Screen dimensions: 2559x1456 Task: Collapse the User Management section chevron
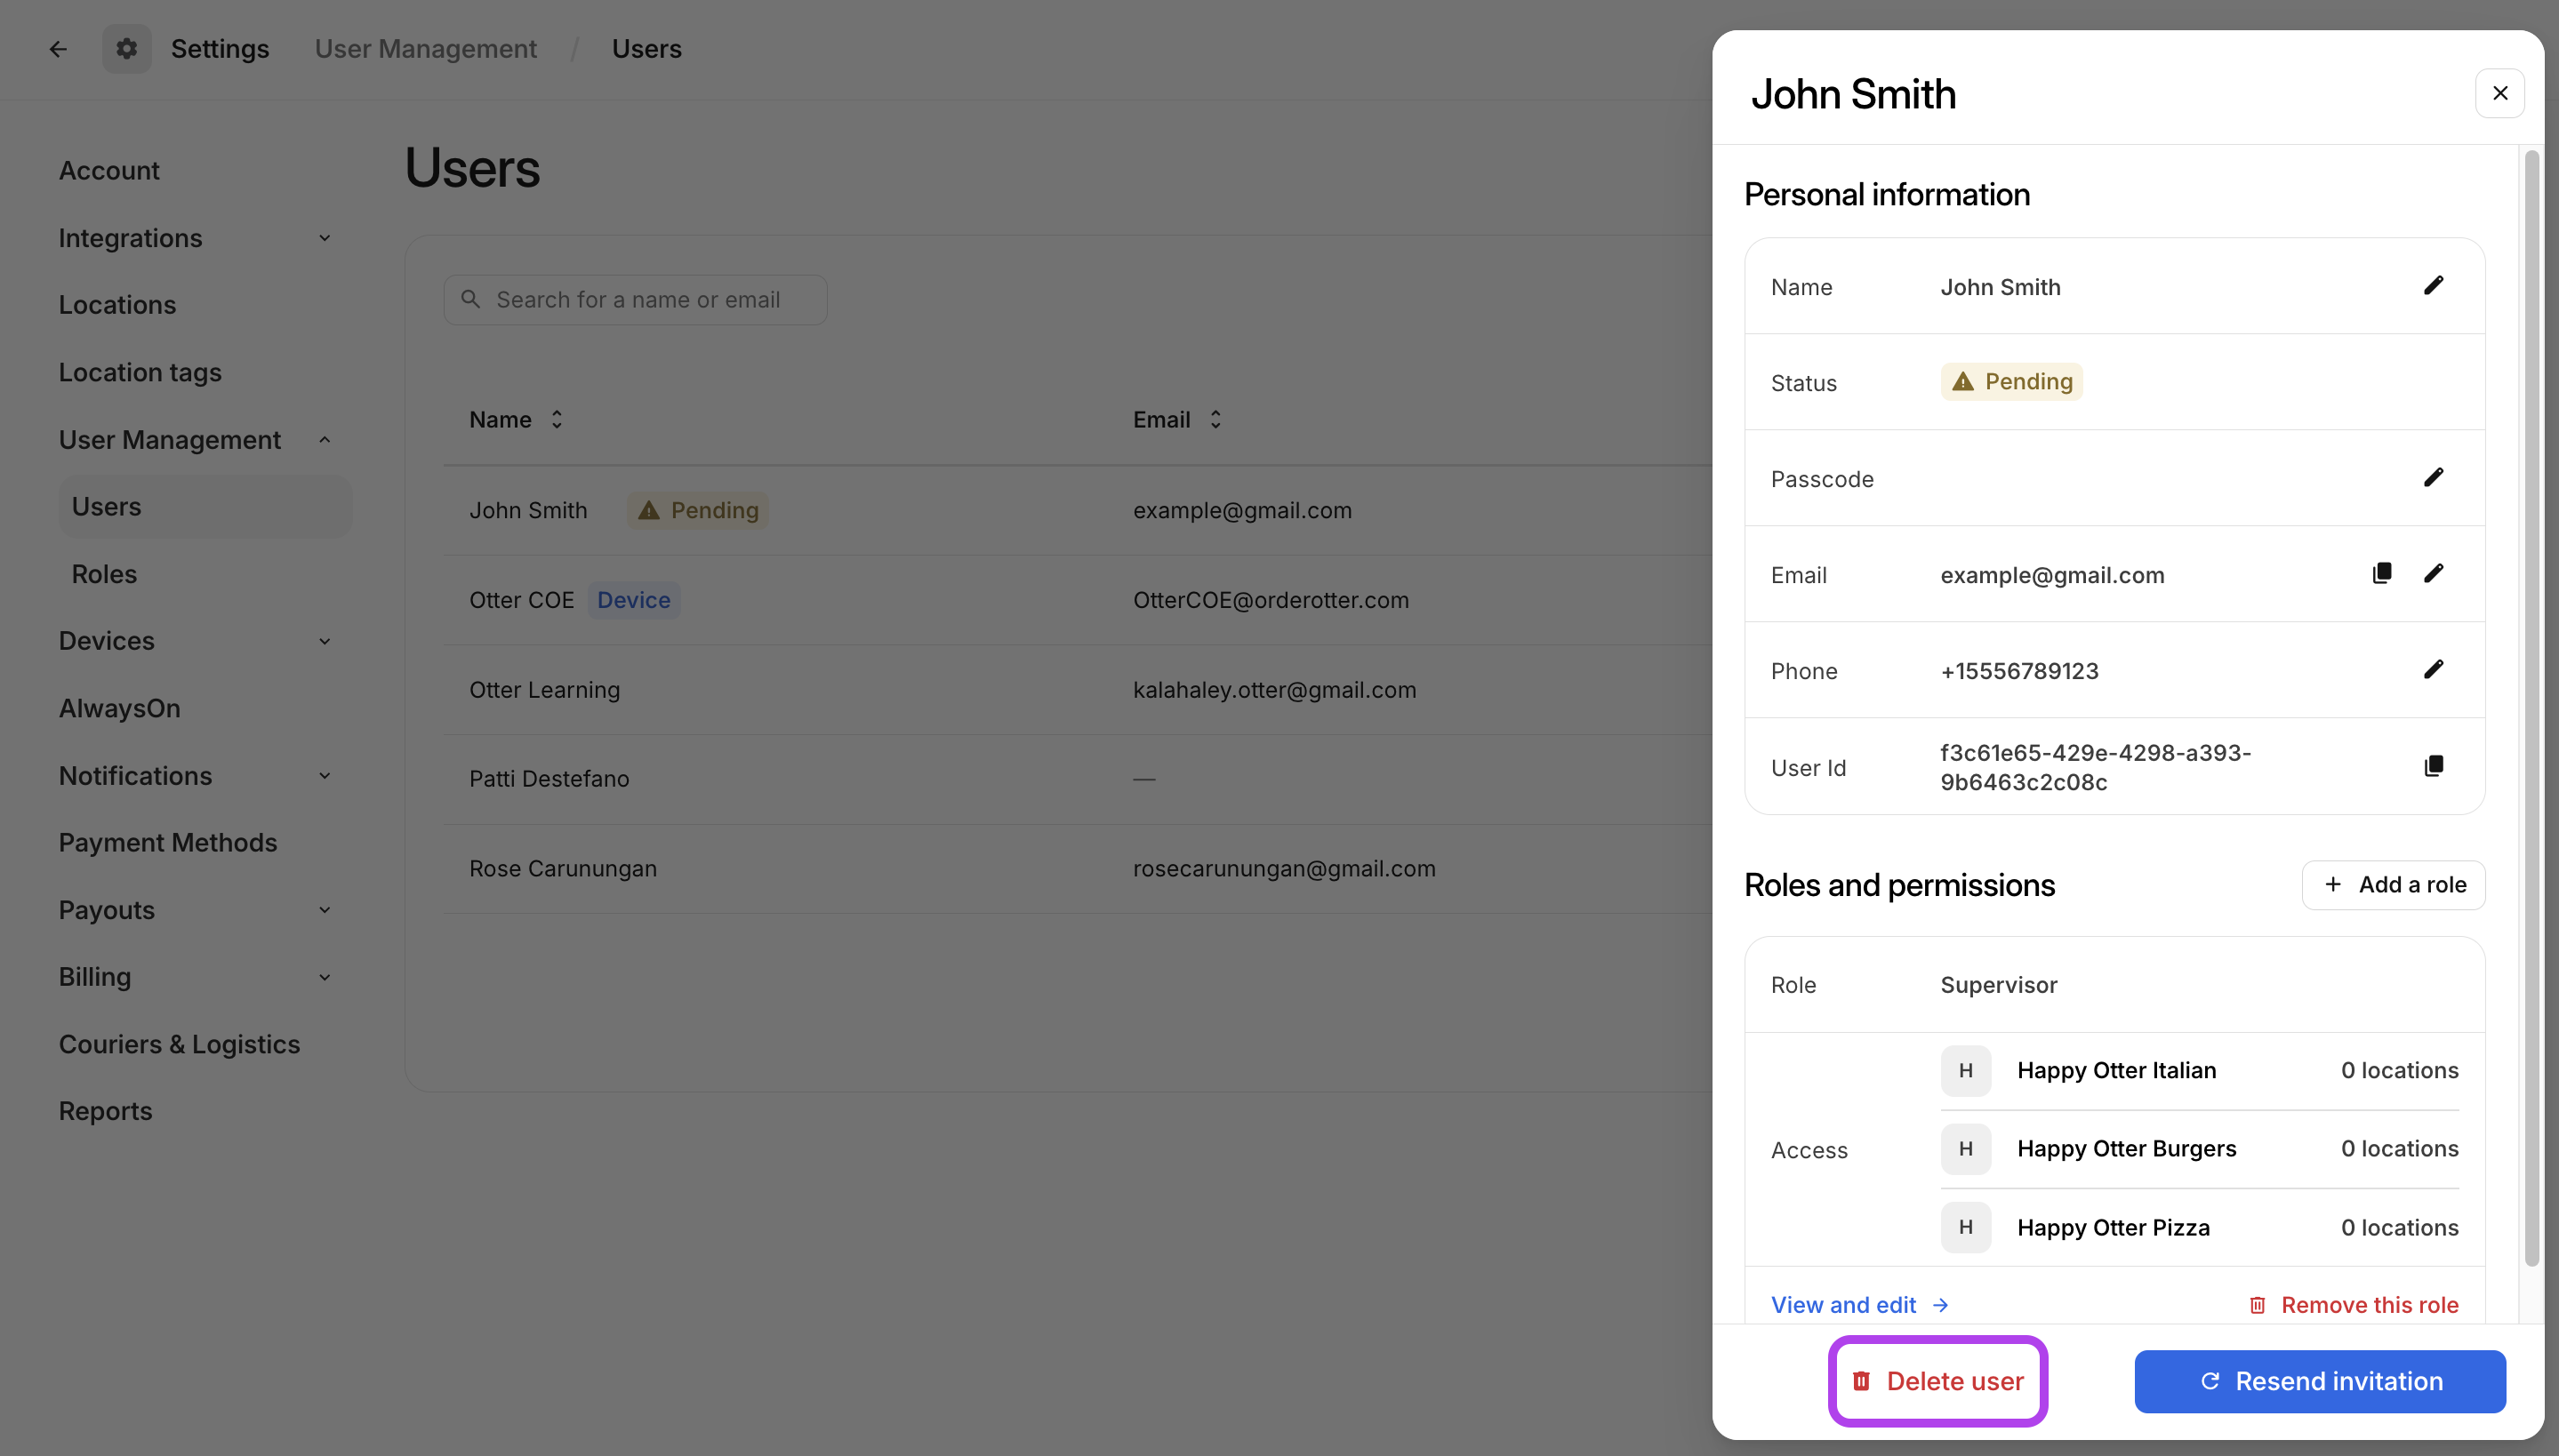[x=324, y=440]
